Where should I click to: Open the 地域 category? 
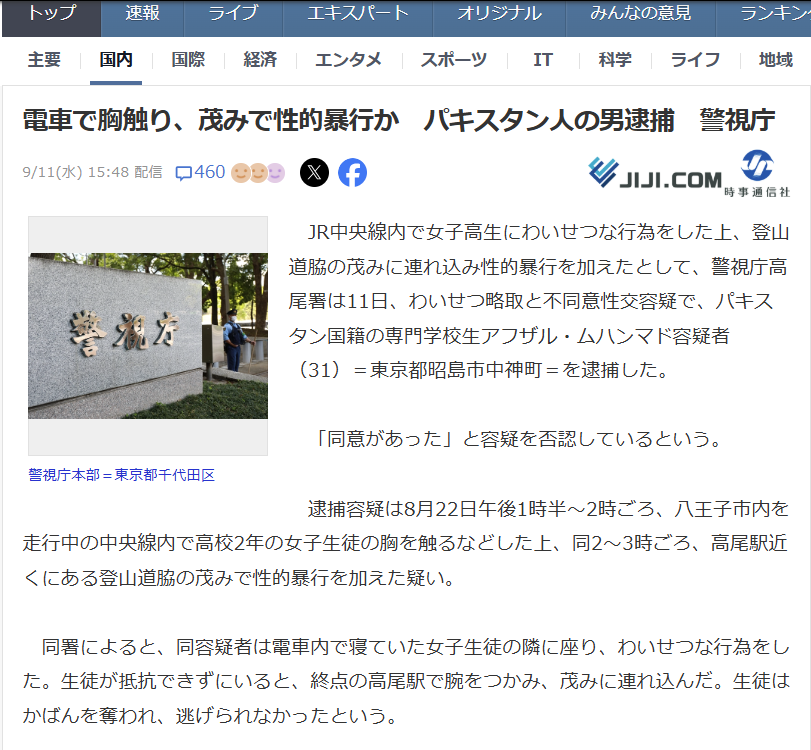pyautogui.click(x=775, y=60)
